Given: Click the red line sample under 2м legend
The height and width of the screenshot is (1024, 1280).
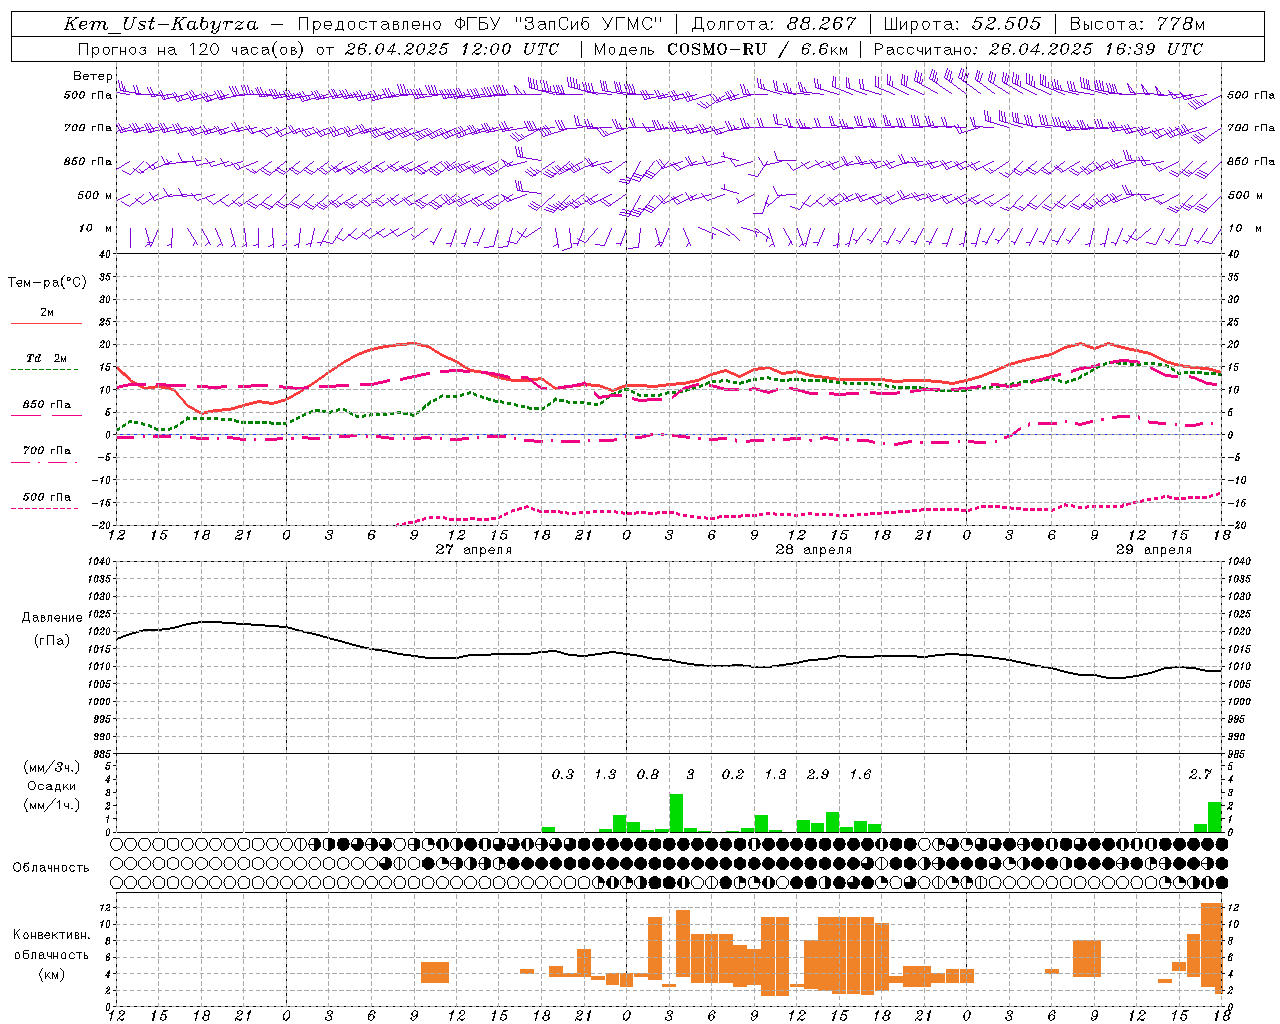Looking at the screenshot, I should point(47,324).
